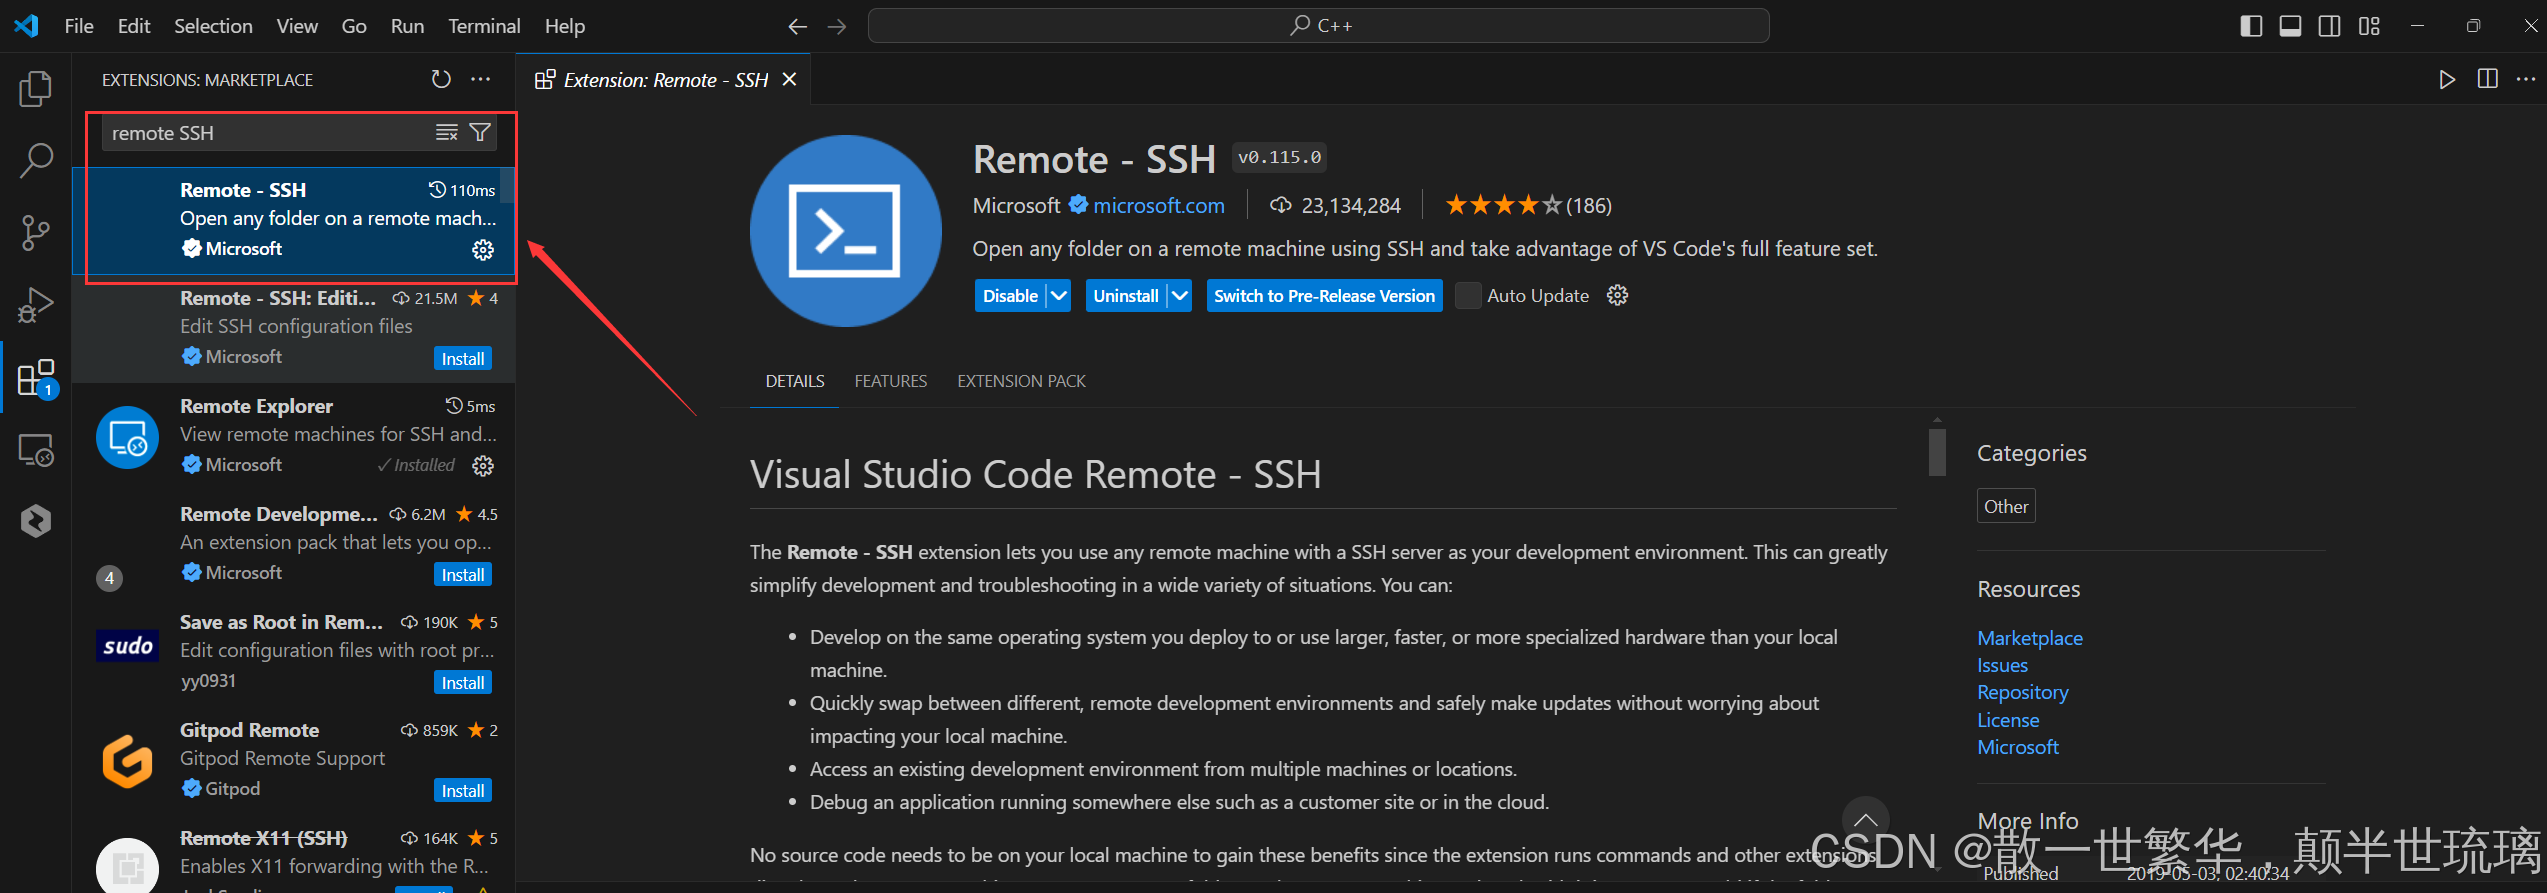Open Extensions panel more actions menu
2547x893 pixels.
click(481, 79)
